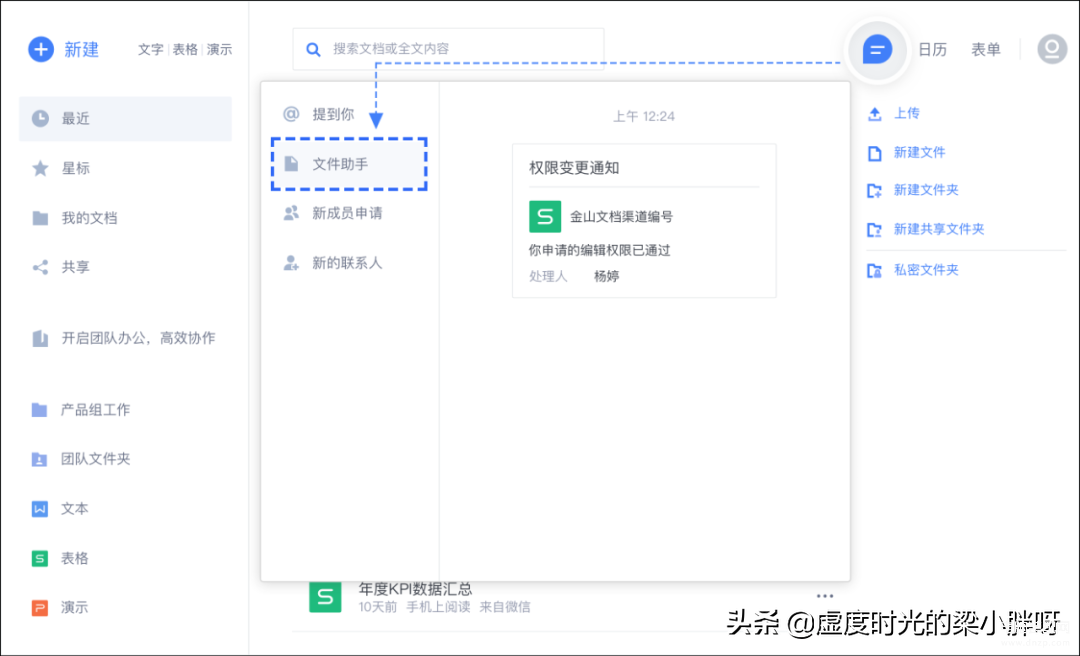Open 表单 in the top bar
This screenshot has width=1080, height=656.
tap(986, 50)
